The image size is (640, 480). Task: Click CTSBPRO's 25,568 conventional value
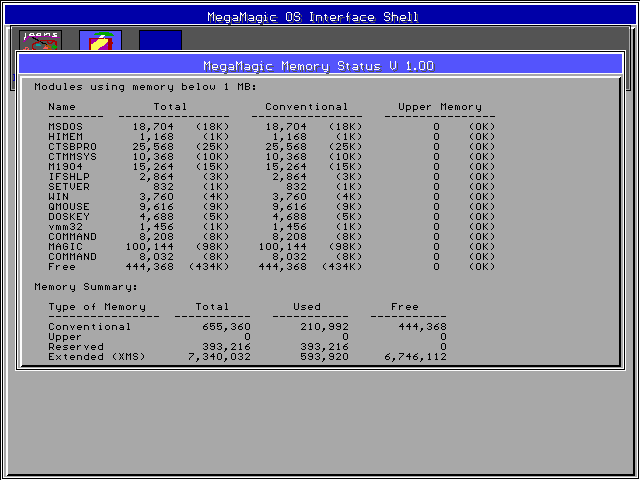click(286, 147)
